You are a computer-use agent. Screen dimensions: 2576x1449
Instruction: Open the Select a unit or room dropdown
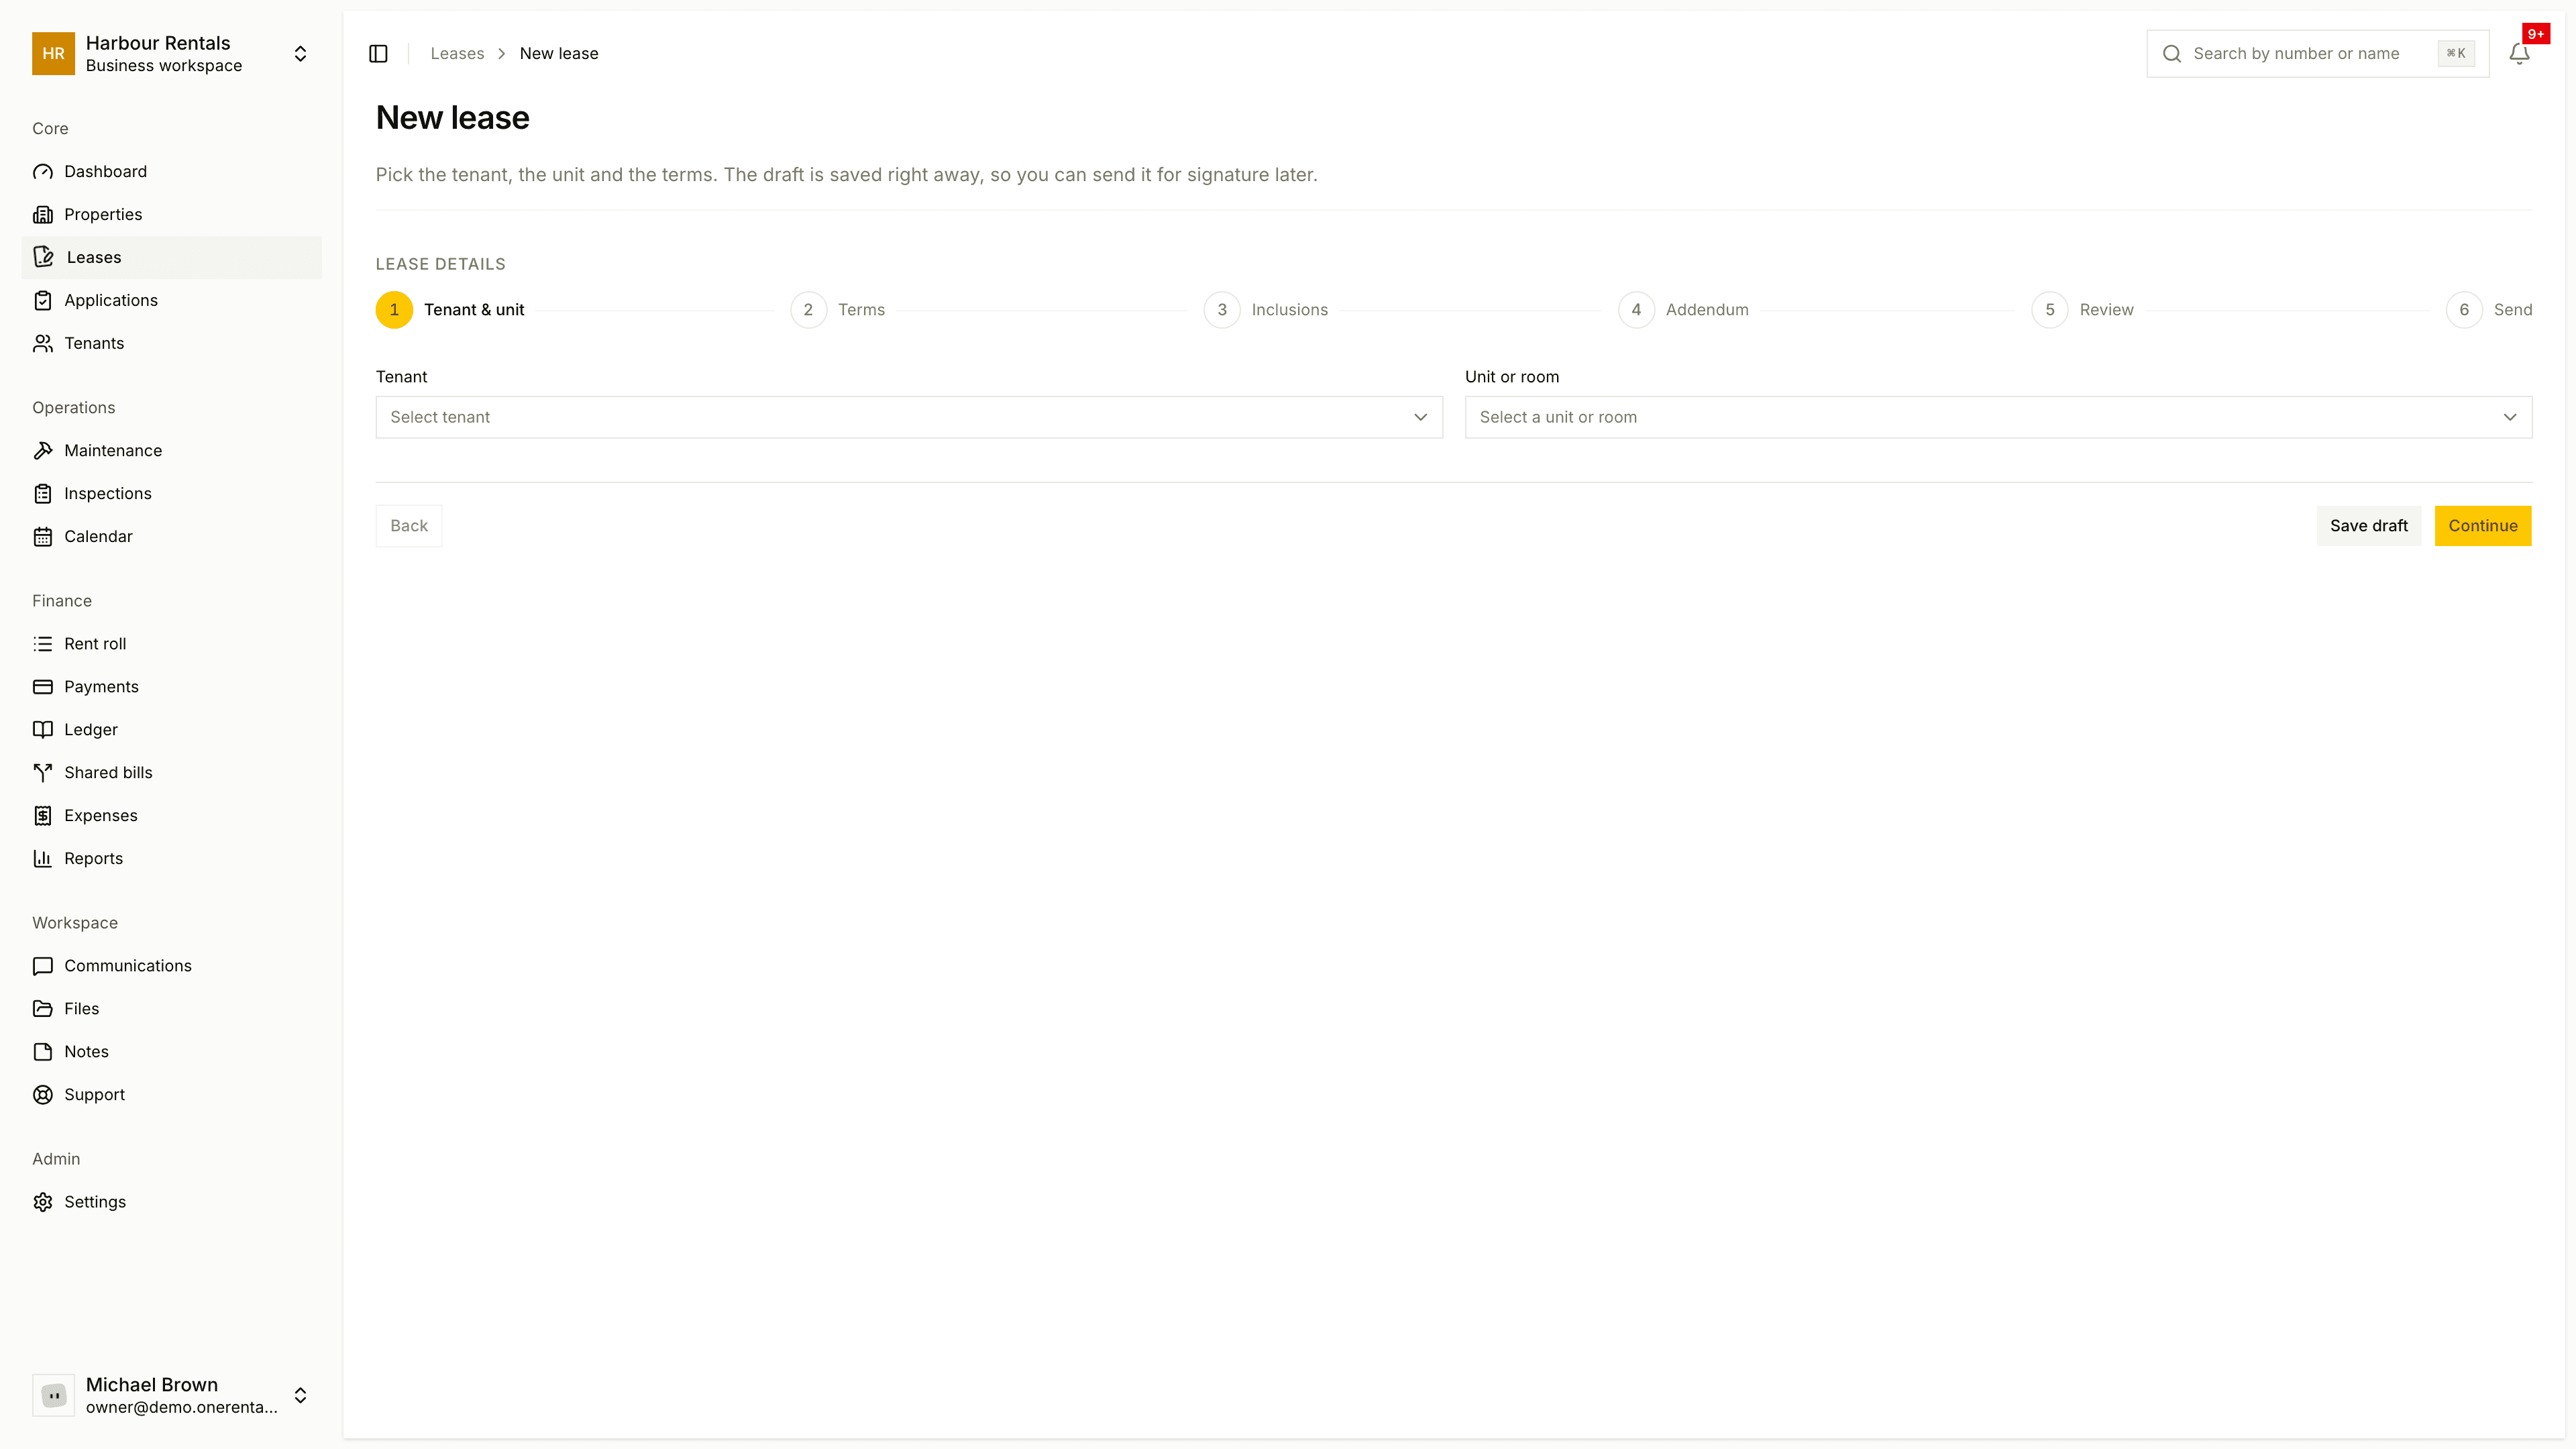click(1998, 417)
